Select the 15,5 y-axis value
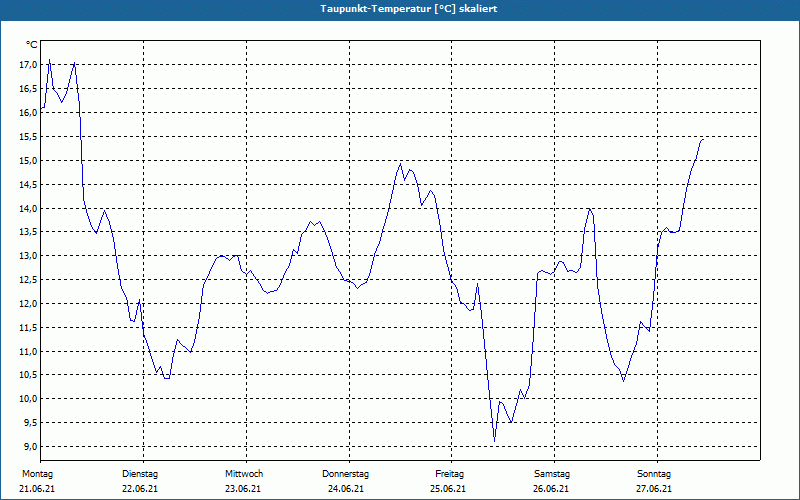Image resolution: width=800 pixels, height=500 pixels. point(29,136)
